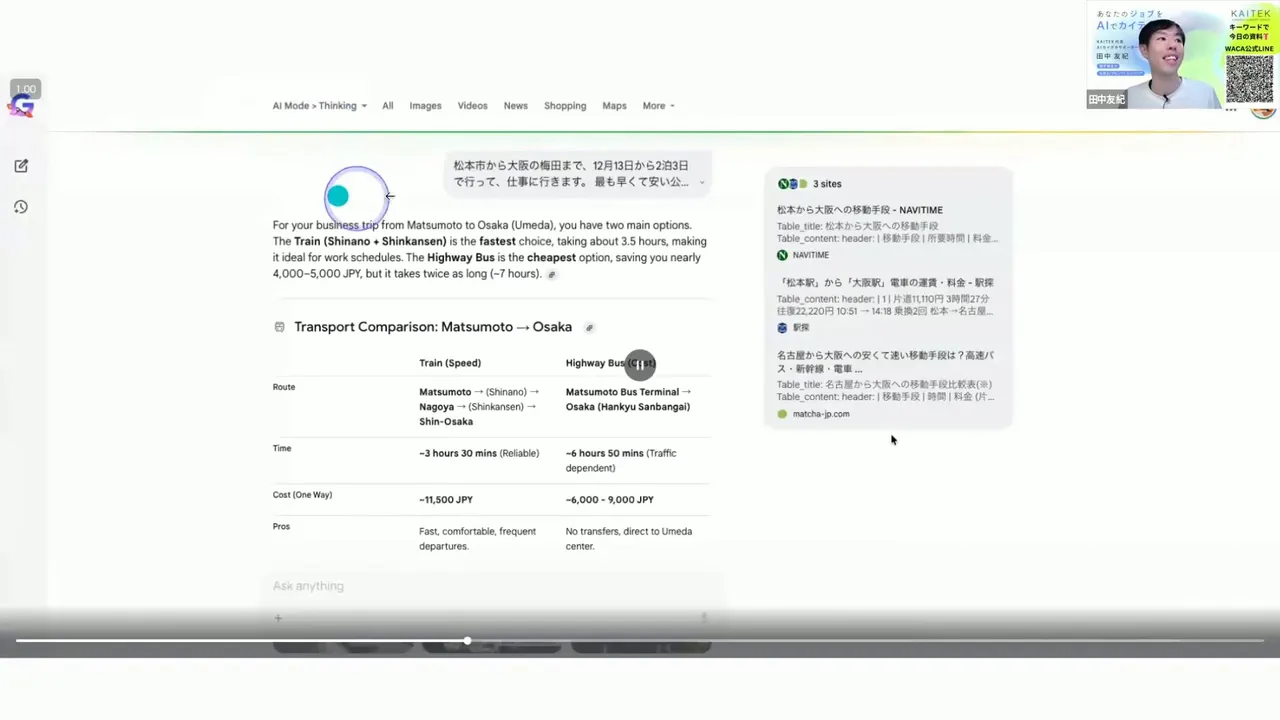
Task: Open search history via the clock icon
Action: 21,207
